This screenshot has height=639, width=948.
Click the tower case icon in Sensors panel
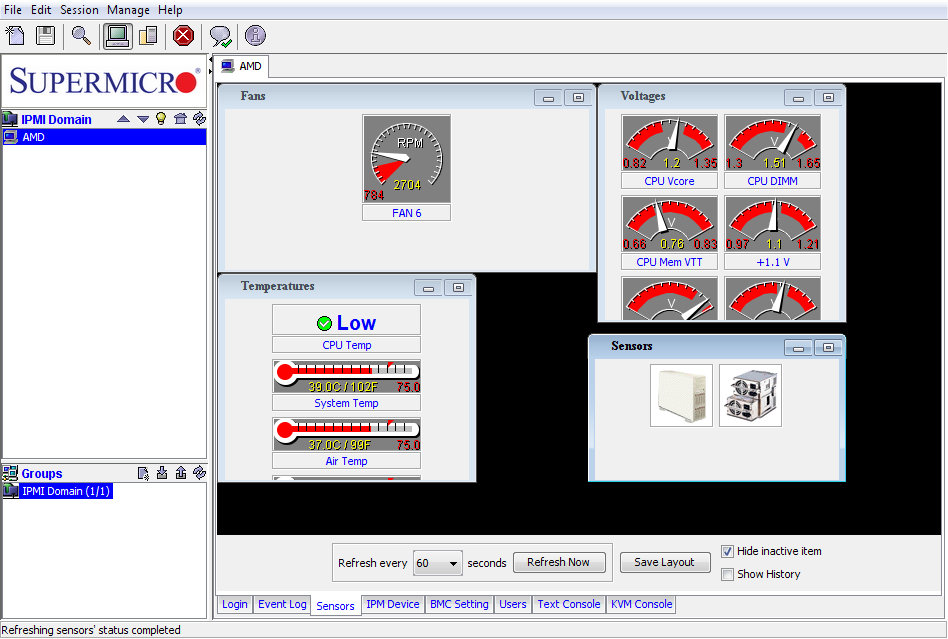point(681,395)
